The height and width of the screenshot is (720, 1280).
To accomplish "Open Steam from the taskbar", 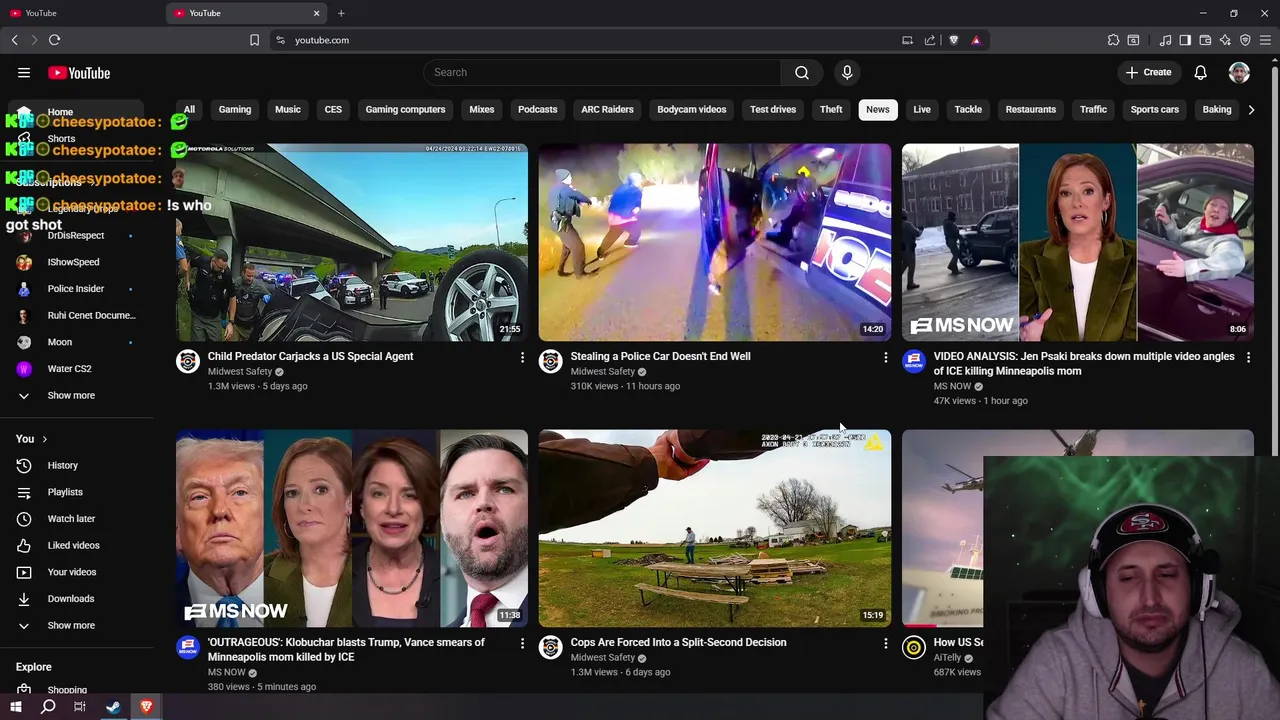I will pyautogui.click(x=113, y=707).
